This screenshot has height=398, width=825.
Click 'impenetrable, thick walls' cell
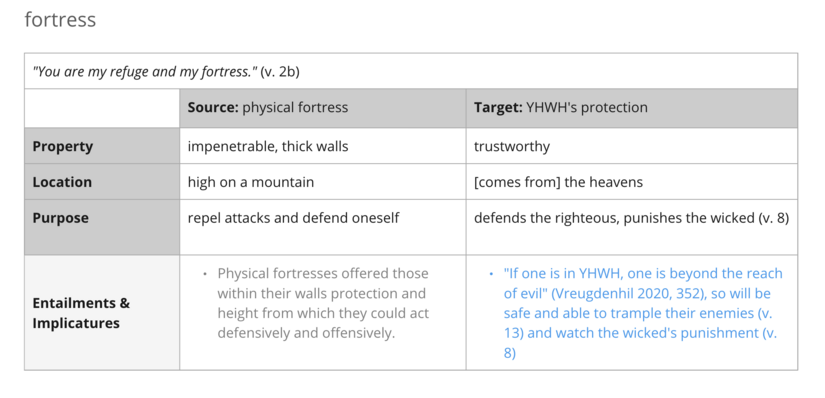[x=323, y=146]
